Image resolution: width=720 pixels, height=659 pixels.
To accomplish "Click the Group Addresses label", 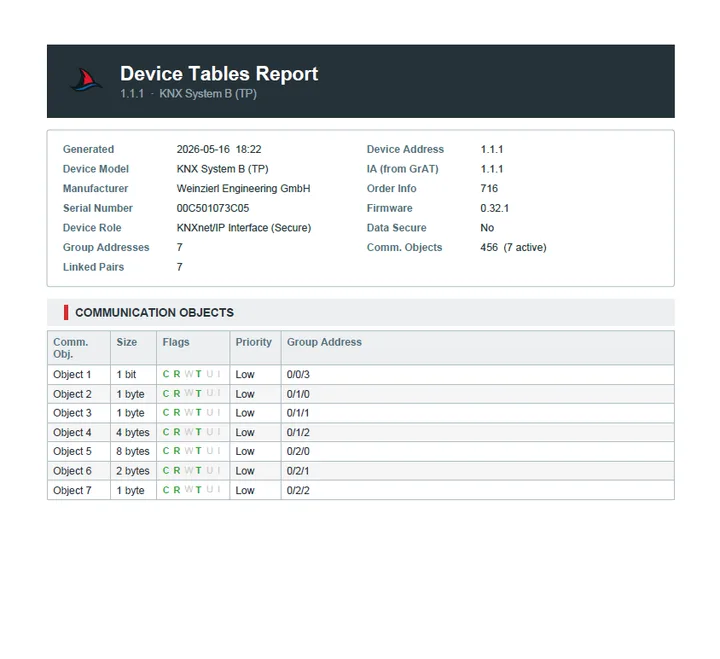I will [x=106, y=248].
